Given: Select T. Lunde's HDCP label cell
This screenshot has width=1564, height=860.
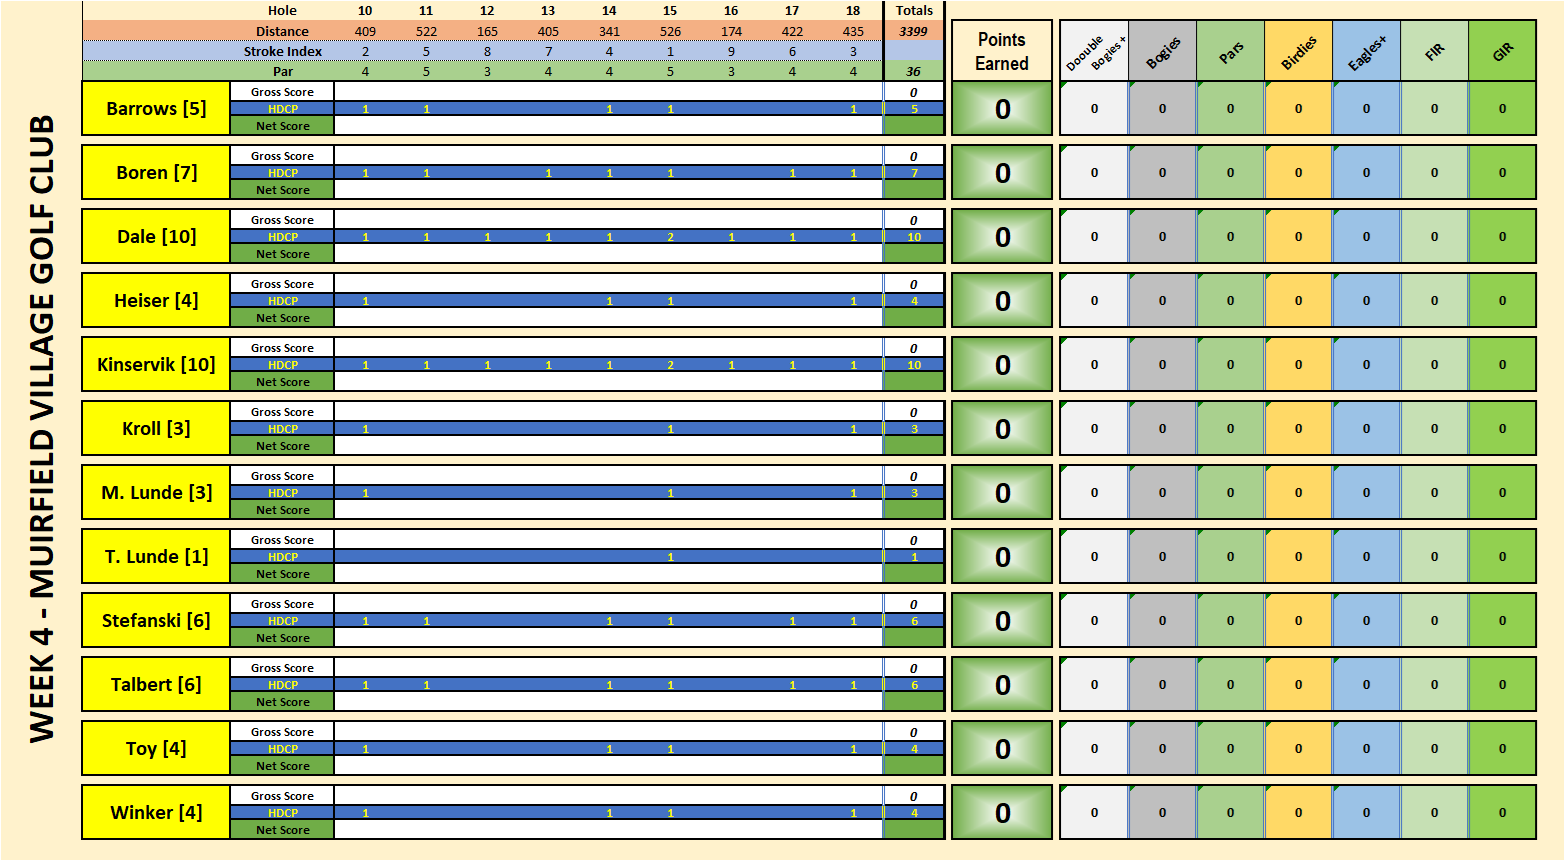Looking at the screenshot, I should coord(282,557).
